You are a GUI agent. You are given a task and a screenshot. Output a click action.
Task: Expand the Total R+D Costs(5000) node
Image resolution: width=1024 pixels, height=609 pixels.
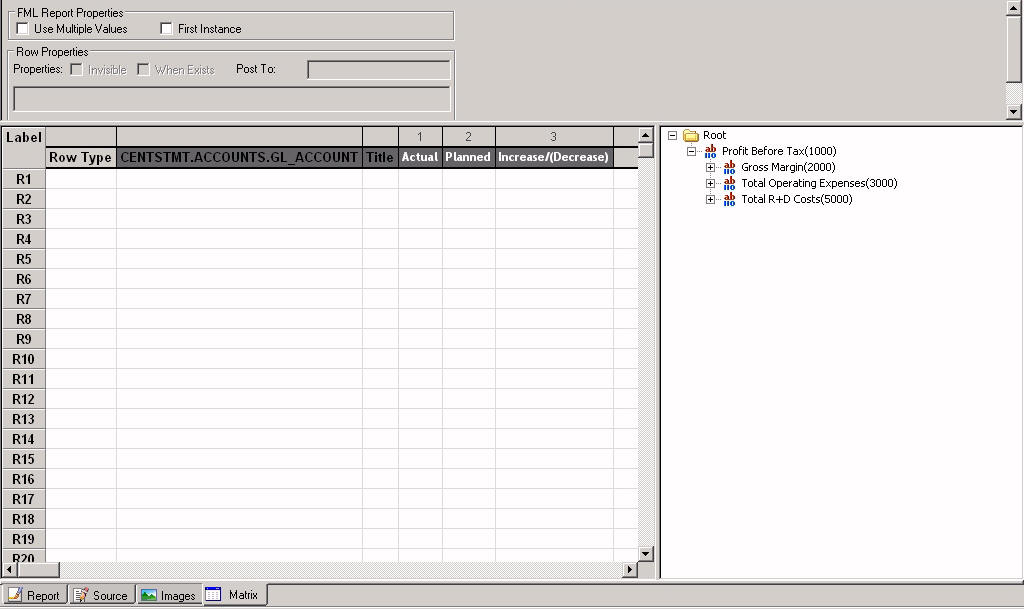coord(711,199)
